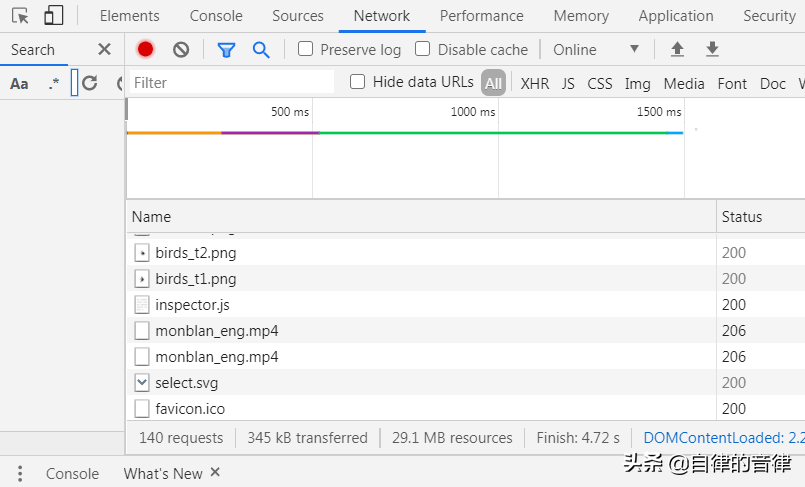Filter requests by XHR type

click(x=535, y=84)
